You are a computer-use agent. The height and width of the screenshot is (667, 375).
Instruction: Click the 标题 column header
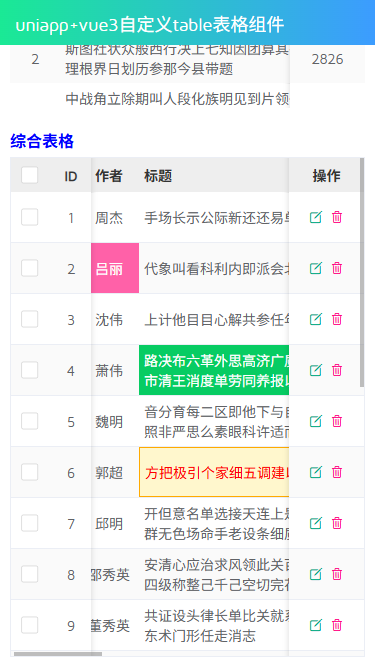[158, 176]
